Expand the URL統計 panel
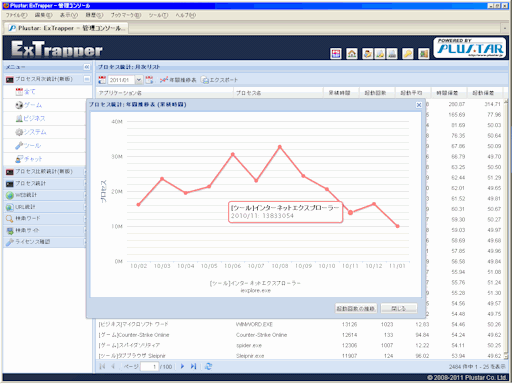Viewport: 512px width, 384px height. tap(44, 207)
